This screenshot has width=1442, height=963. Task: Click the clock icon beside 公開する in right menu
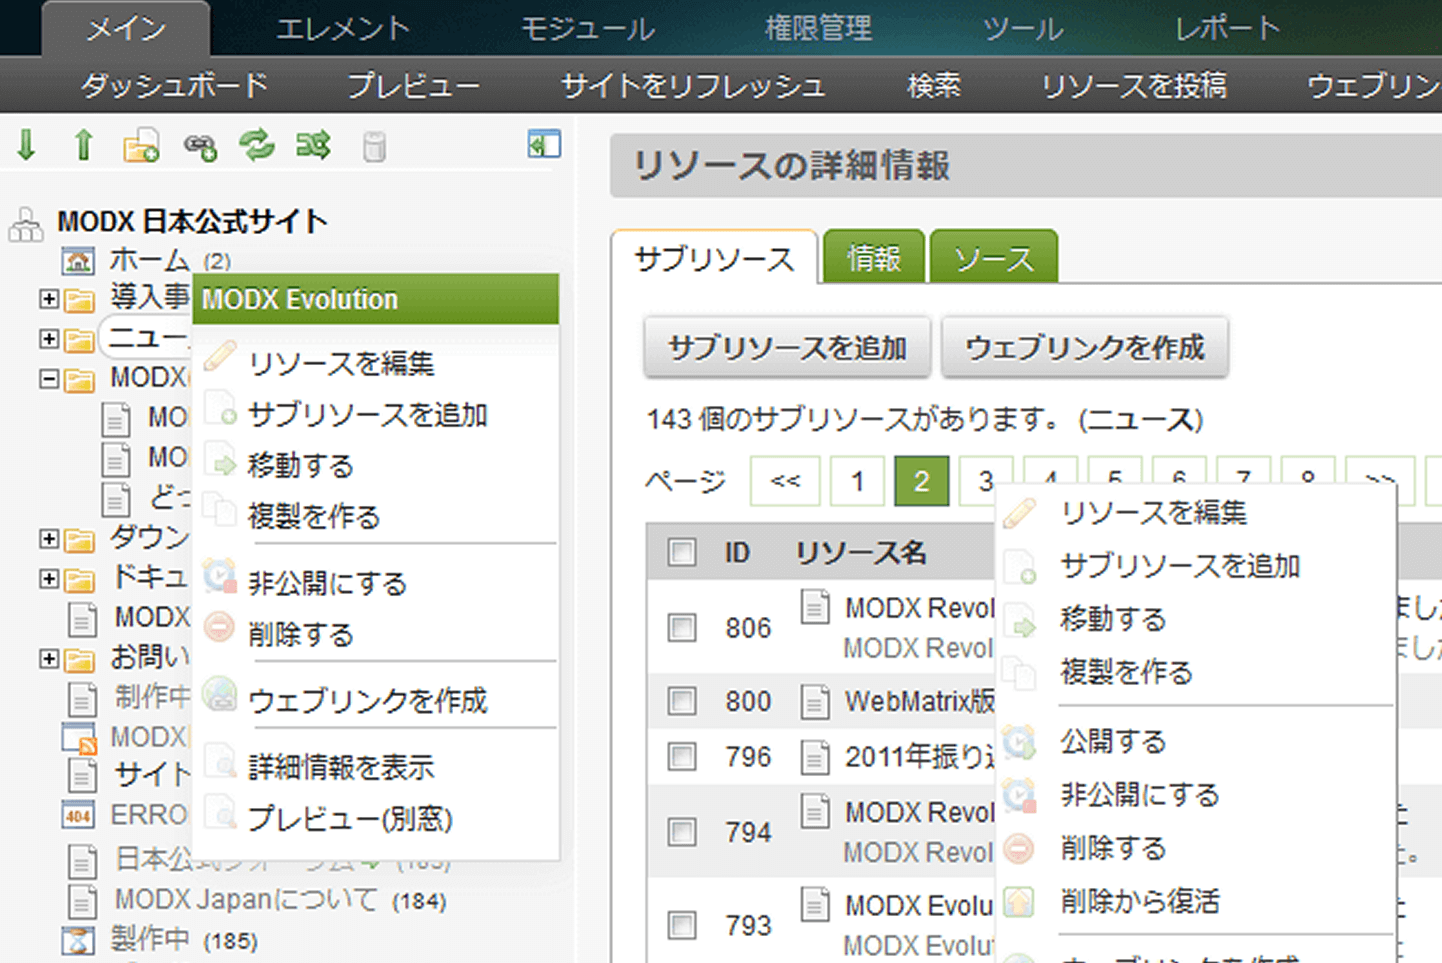pos(1019,741)
